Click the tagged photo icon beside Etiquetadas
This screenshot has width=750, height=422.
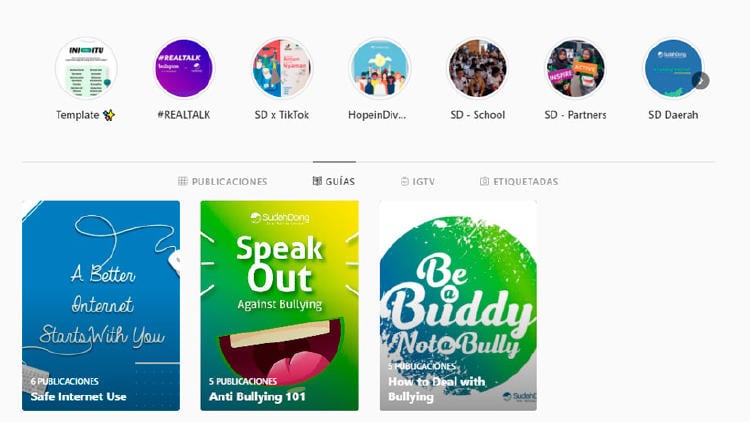[x=485, y=181]
